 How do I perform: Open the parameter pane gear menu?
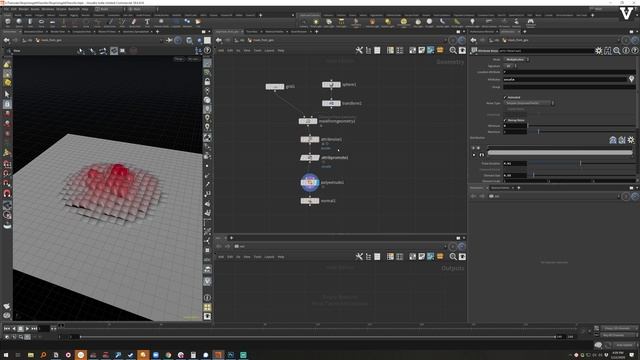[598, 51]
